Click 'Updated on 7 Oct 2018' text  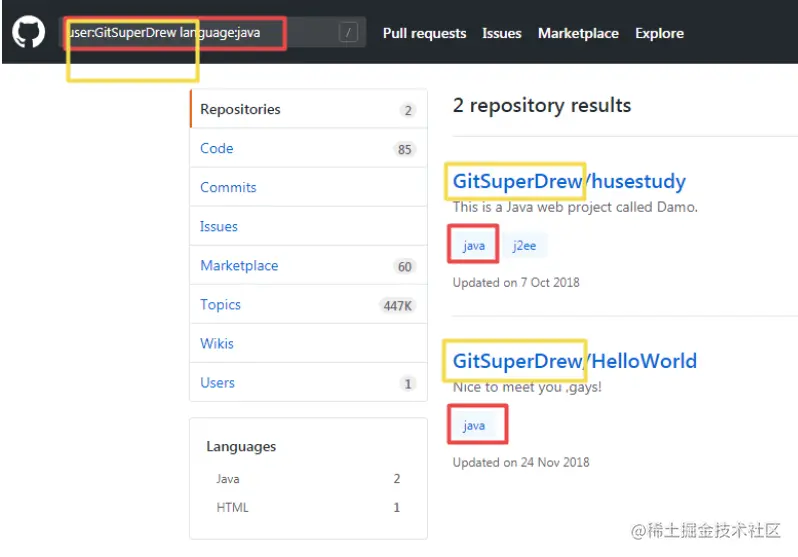click(x=516, y=283)
